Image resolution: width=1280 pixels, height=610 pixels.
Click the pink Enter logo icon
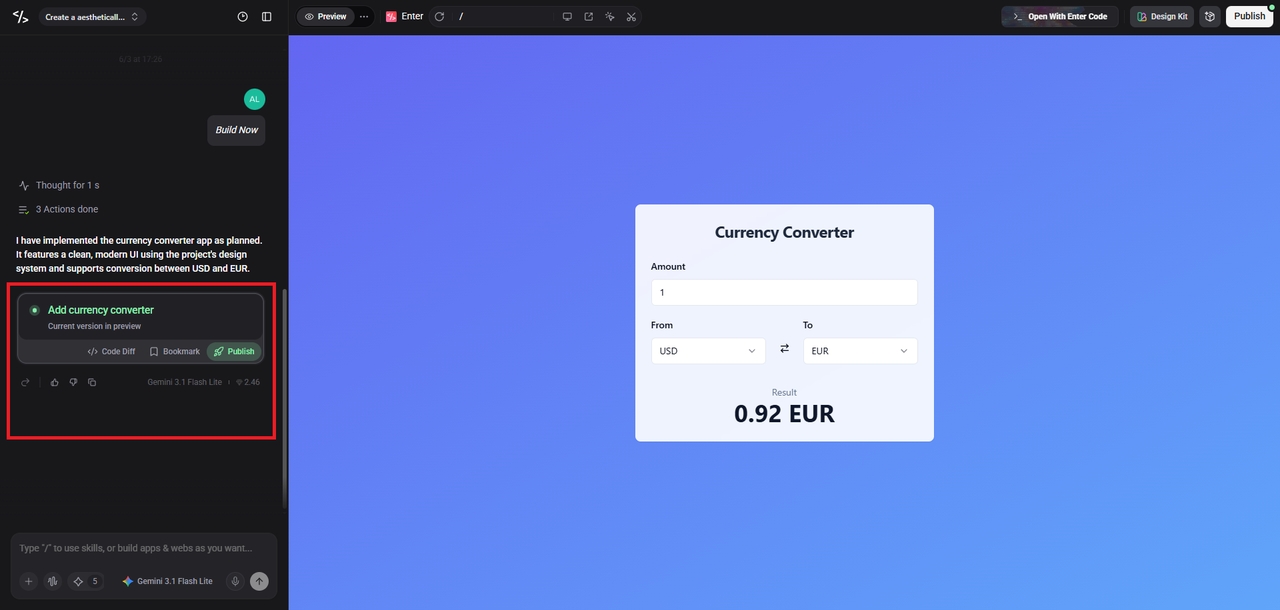click(x=391, y=17)
